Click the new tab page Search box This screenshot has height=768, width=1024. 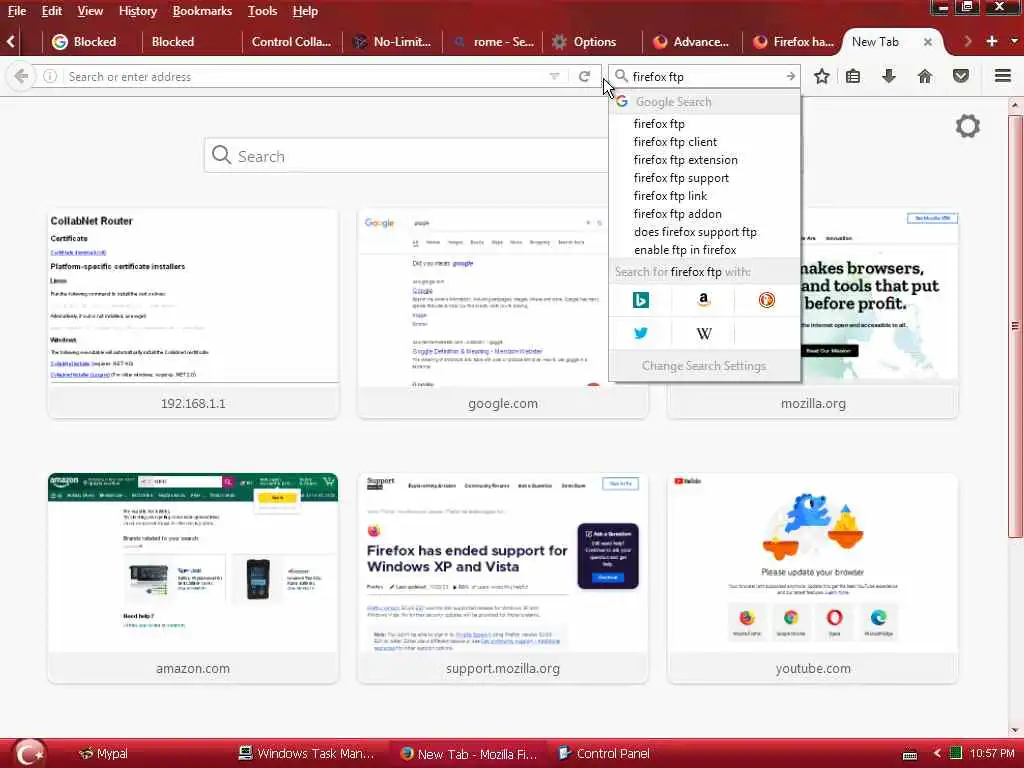406,156
